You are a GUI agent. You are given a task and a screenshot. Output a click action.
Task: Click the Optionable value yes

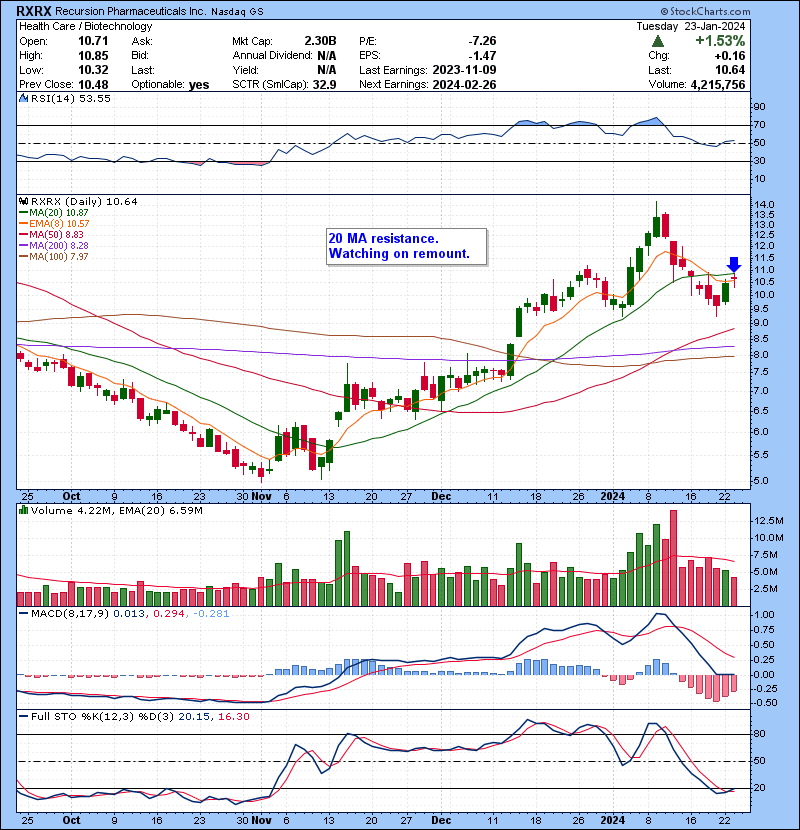tap(199, 85)
